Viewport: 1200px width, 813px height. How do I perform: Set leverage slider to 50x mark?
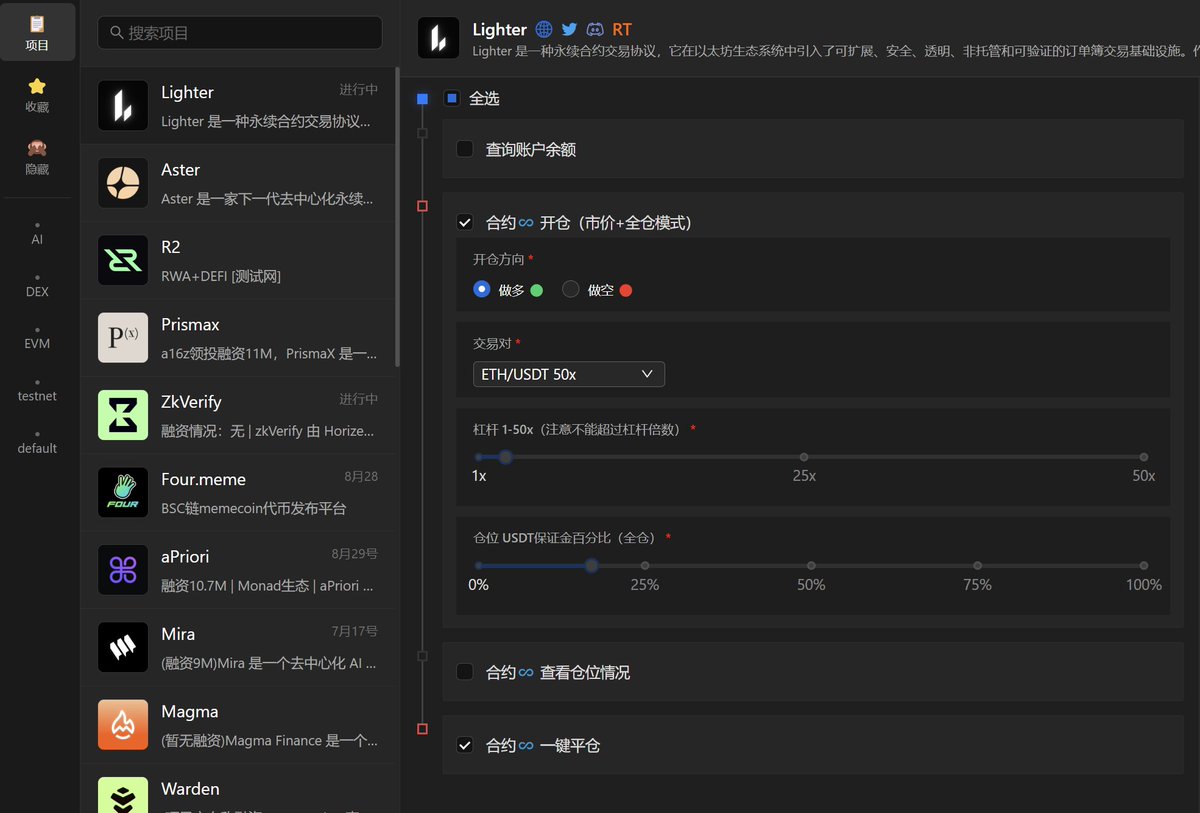point(1144,457)
